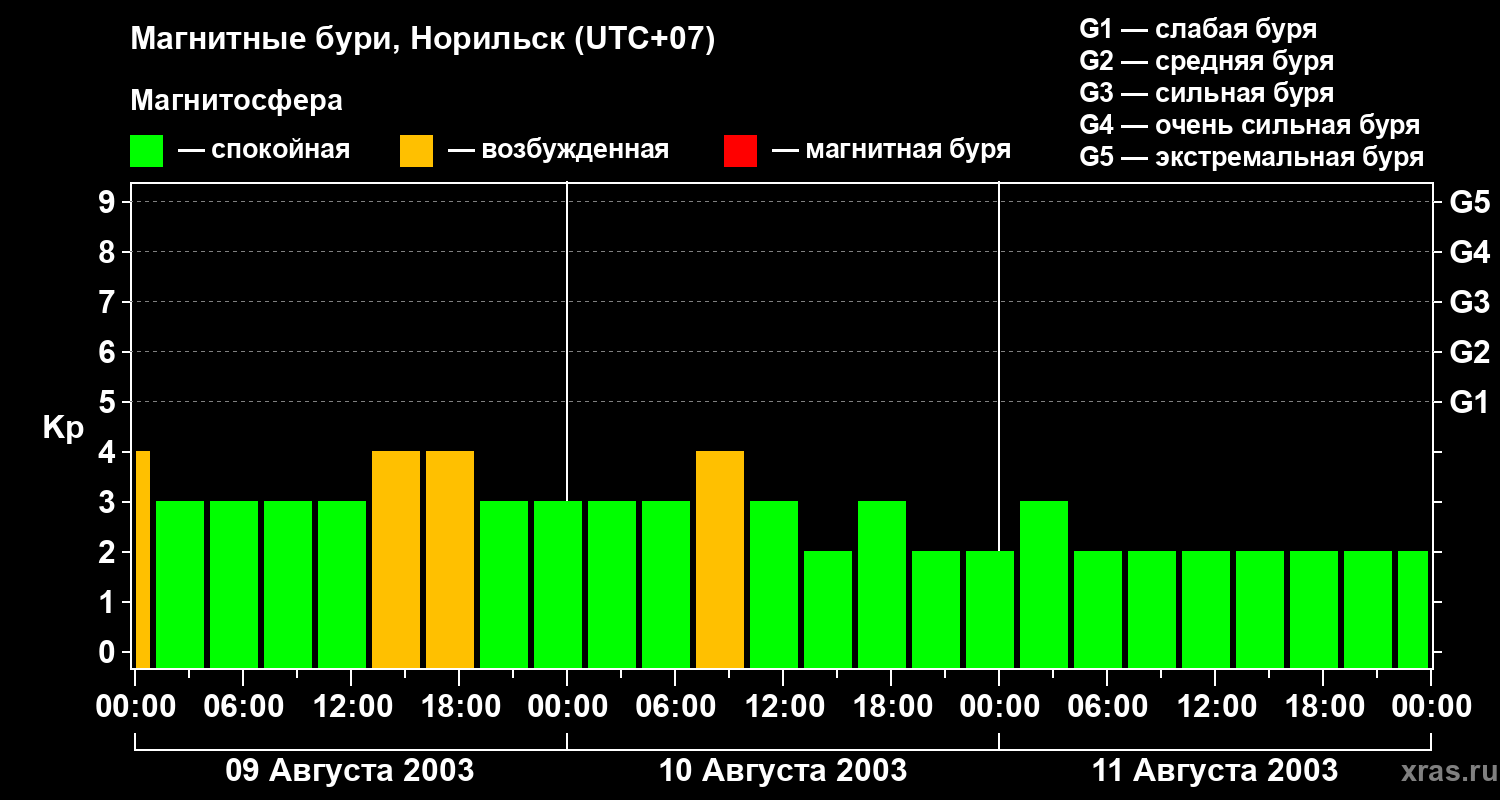
Task: Click the '06:00' time label under 11 Августа
Action: click(x=1107, y=707)
